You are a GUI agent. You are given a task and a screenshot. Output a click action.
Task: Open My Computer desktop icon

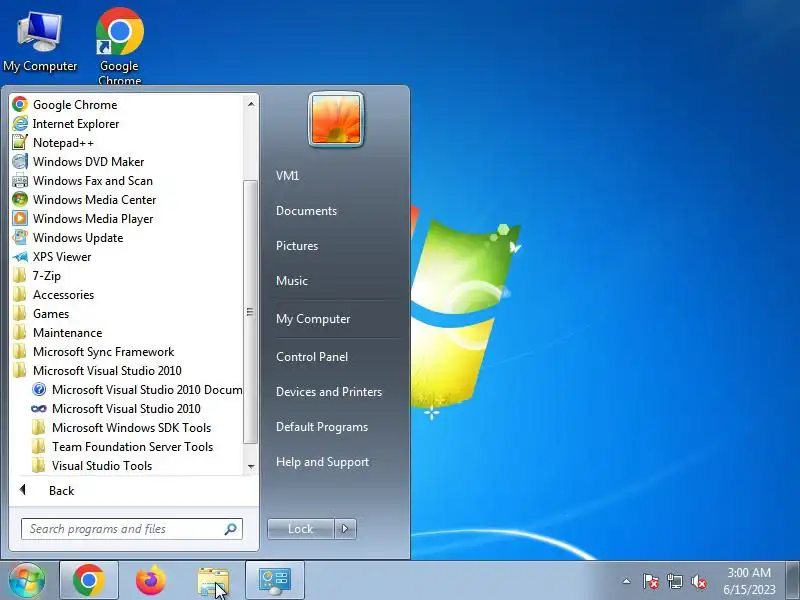pyautogui.click(x=40, y=42)
